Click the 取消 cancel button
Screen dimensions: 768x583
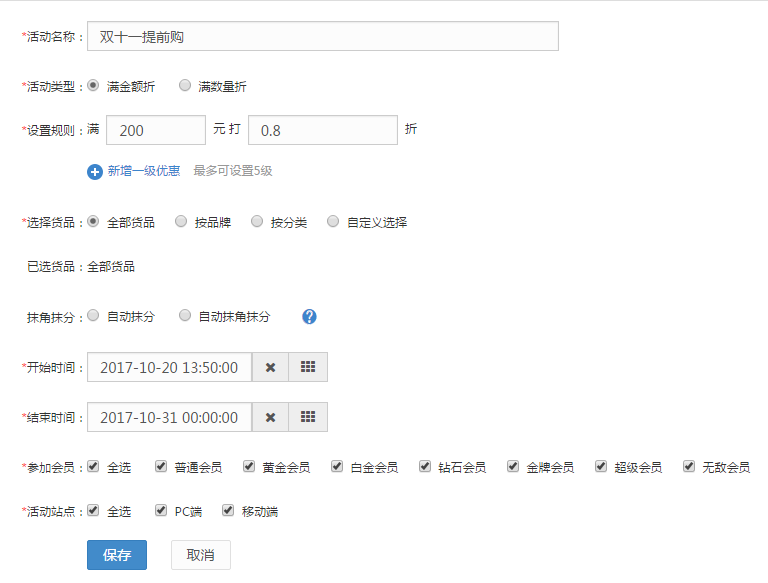coord(200,555)
